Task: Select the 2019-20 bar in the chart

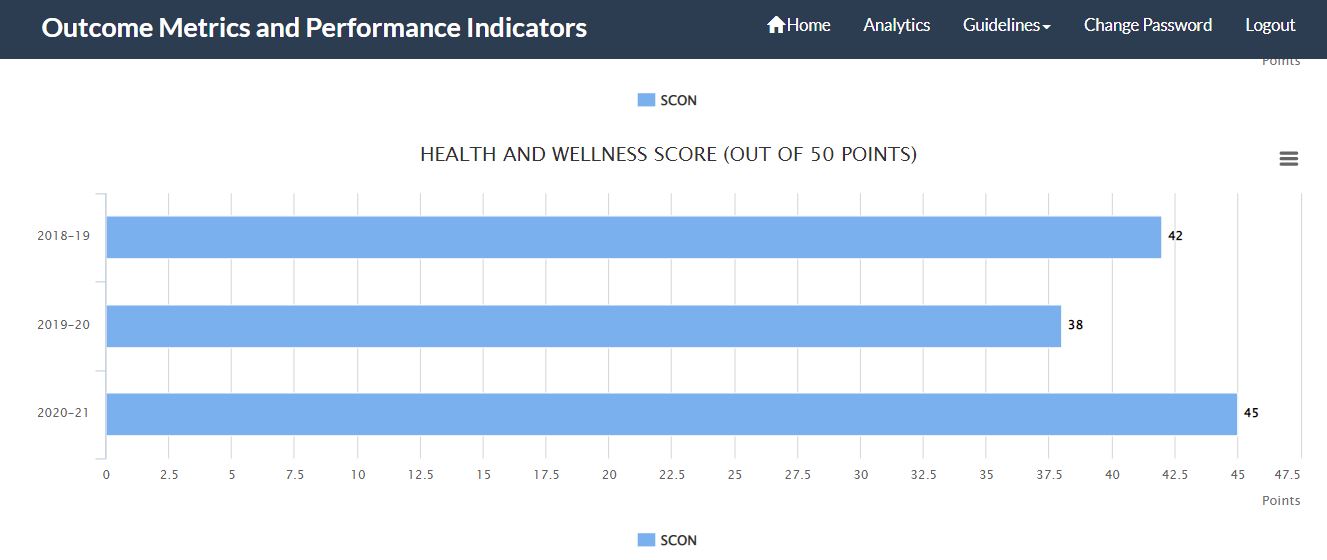Action: tap(583, 326)
